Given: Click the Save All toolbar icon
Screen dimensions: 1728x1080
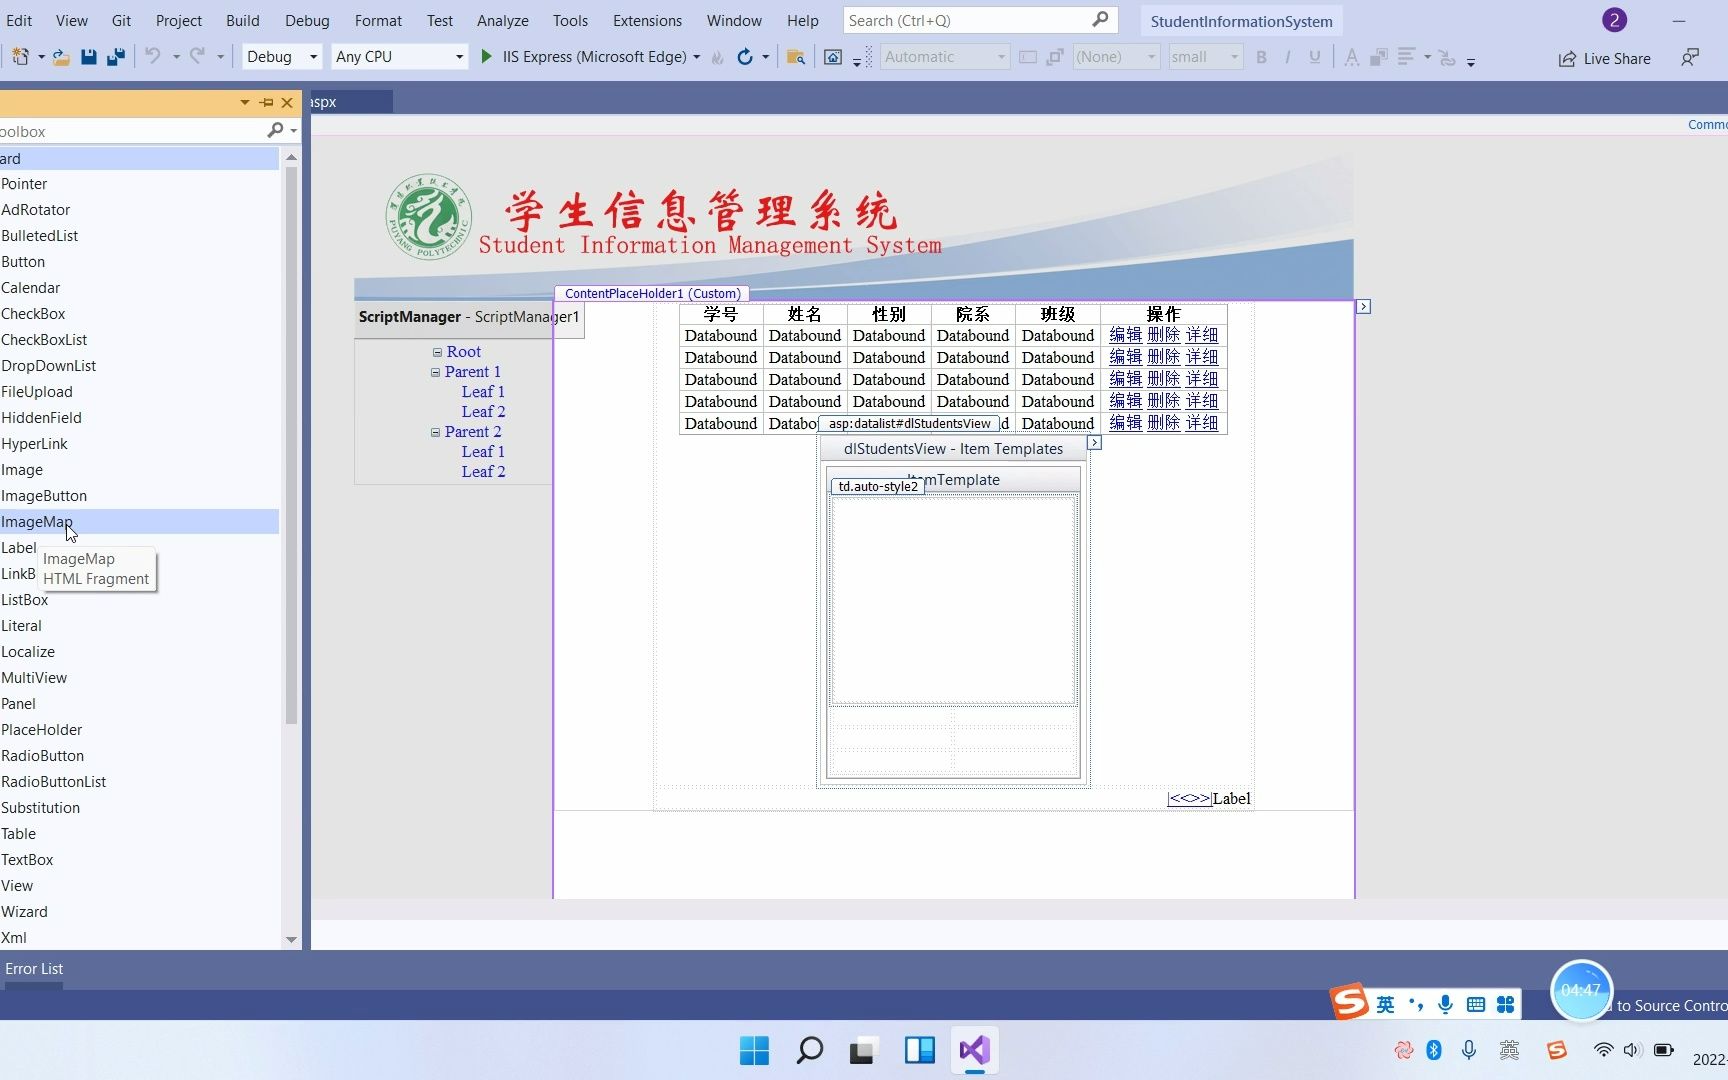Looking at the screenshot, I should [115, 57].
